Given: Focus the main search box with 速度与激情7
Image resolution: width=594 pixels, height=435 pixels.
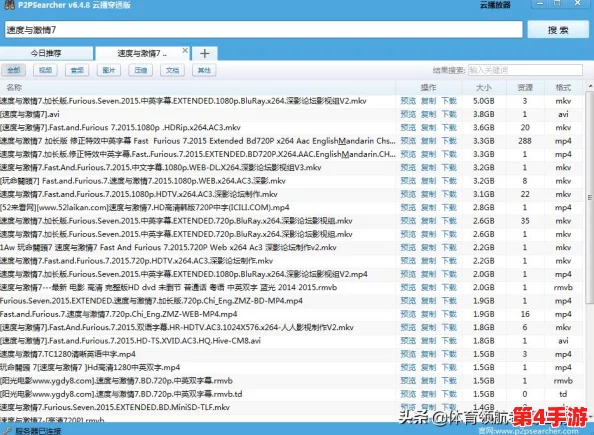Looking at the screenshot, I should [264, 30].
